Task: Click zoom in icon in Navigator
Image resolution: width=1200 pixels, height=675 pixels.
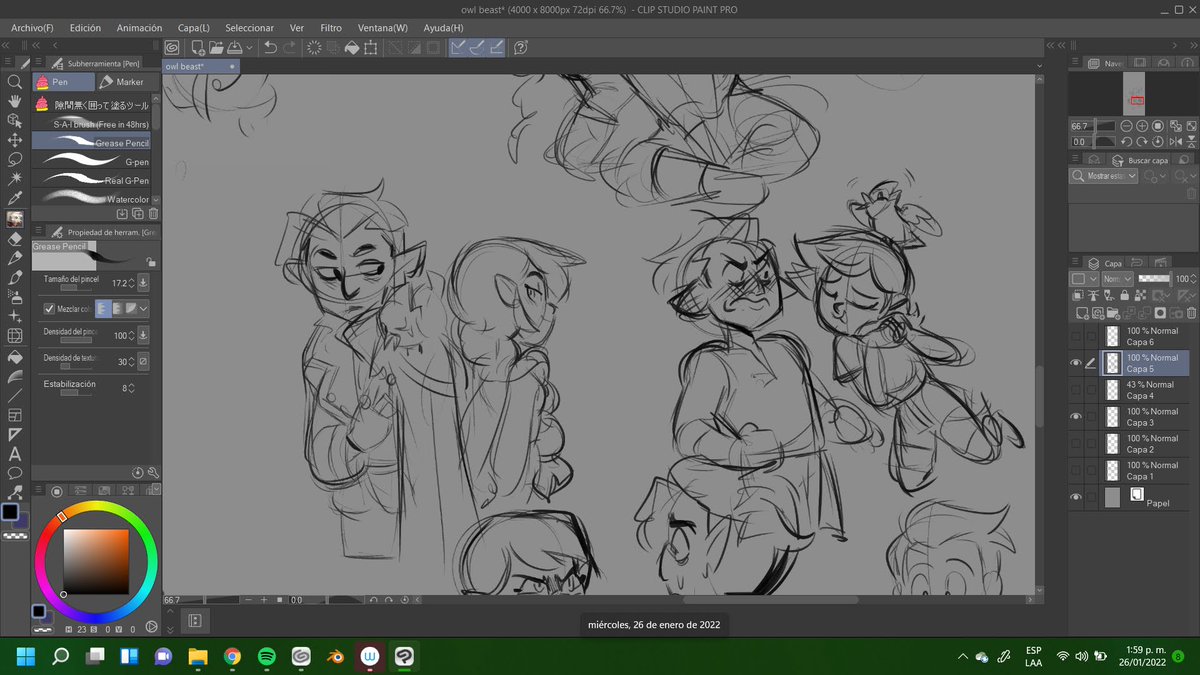Action: (1142, 127)
